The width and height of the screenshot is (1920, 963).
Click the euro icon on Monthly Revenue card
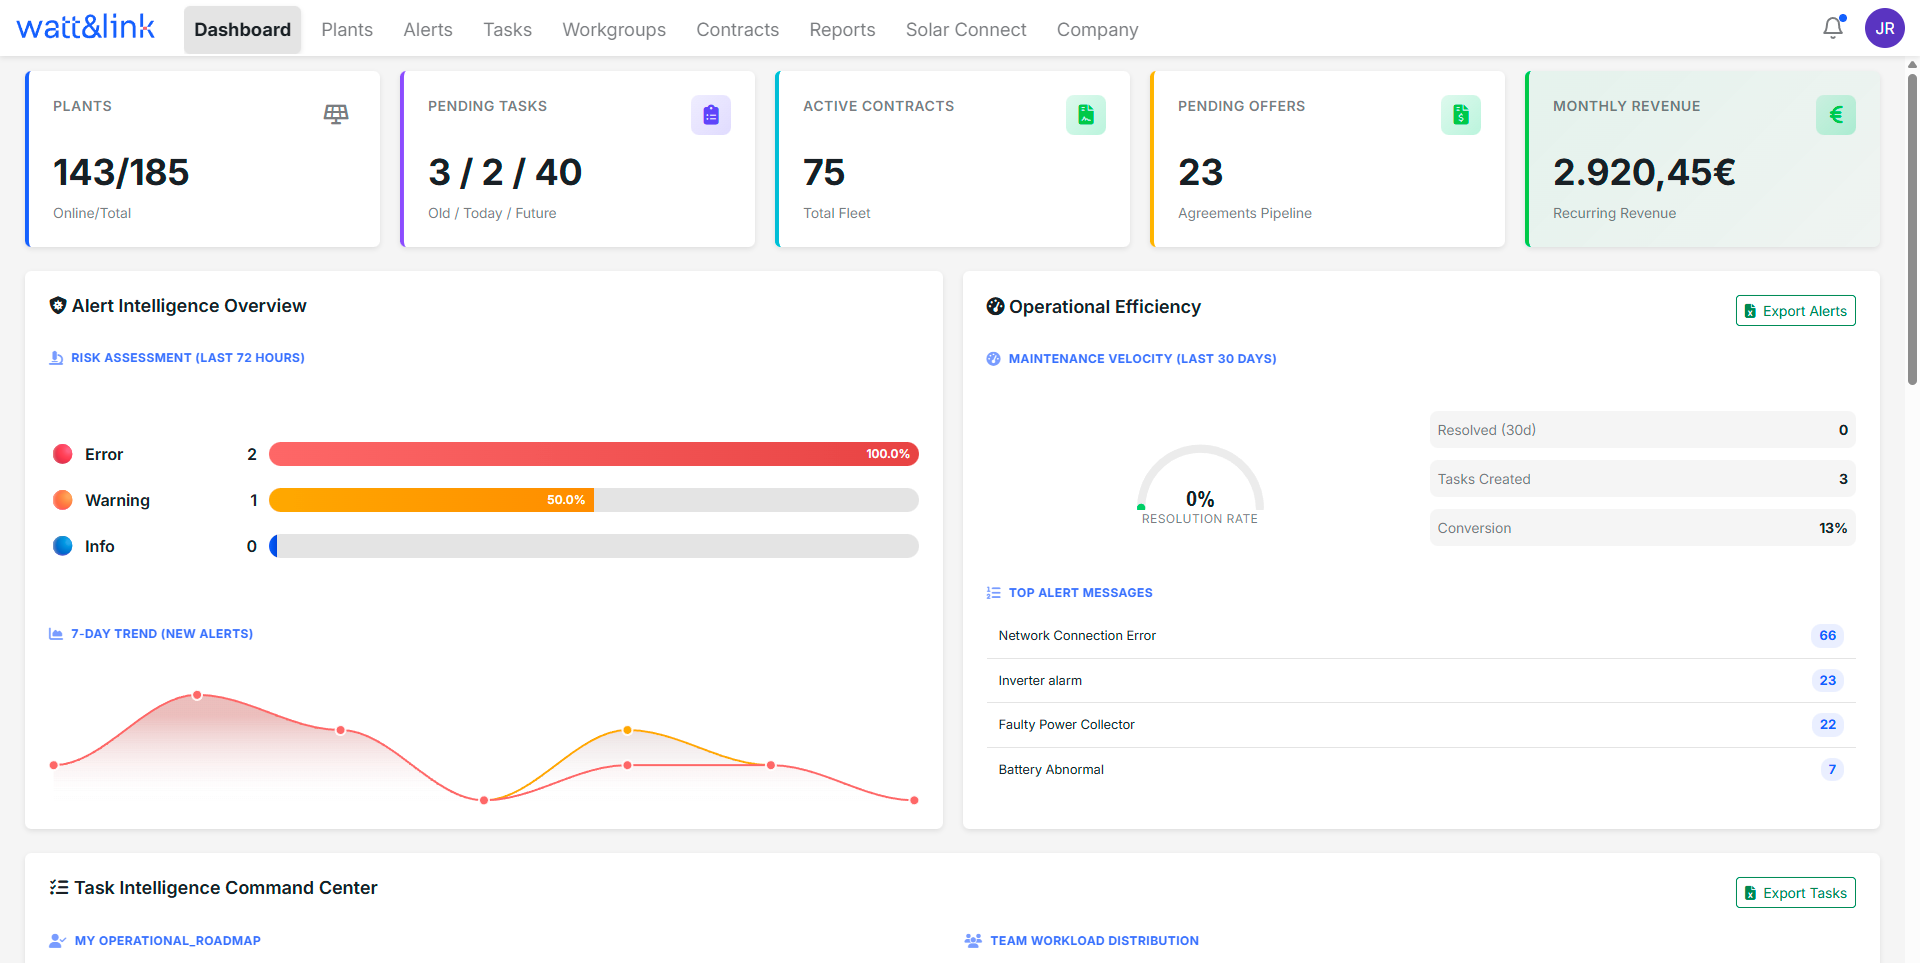coord(1835,115)
